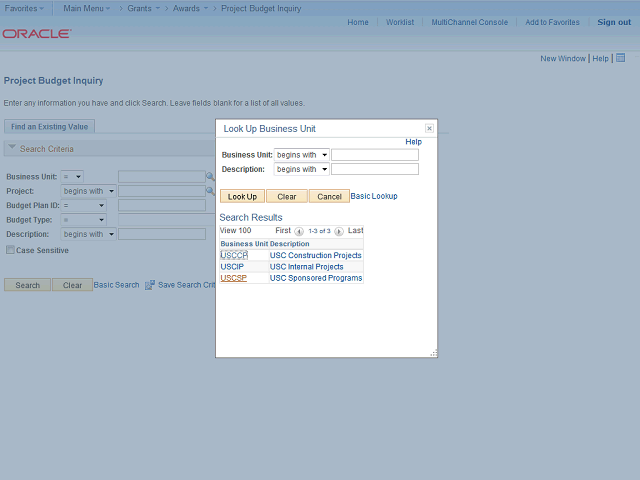Click USC Sponsored Programs description

click(316, 278)
